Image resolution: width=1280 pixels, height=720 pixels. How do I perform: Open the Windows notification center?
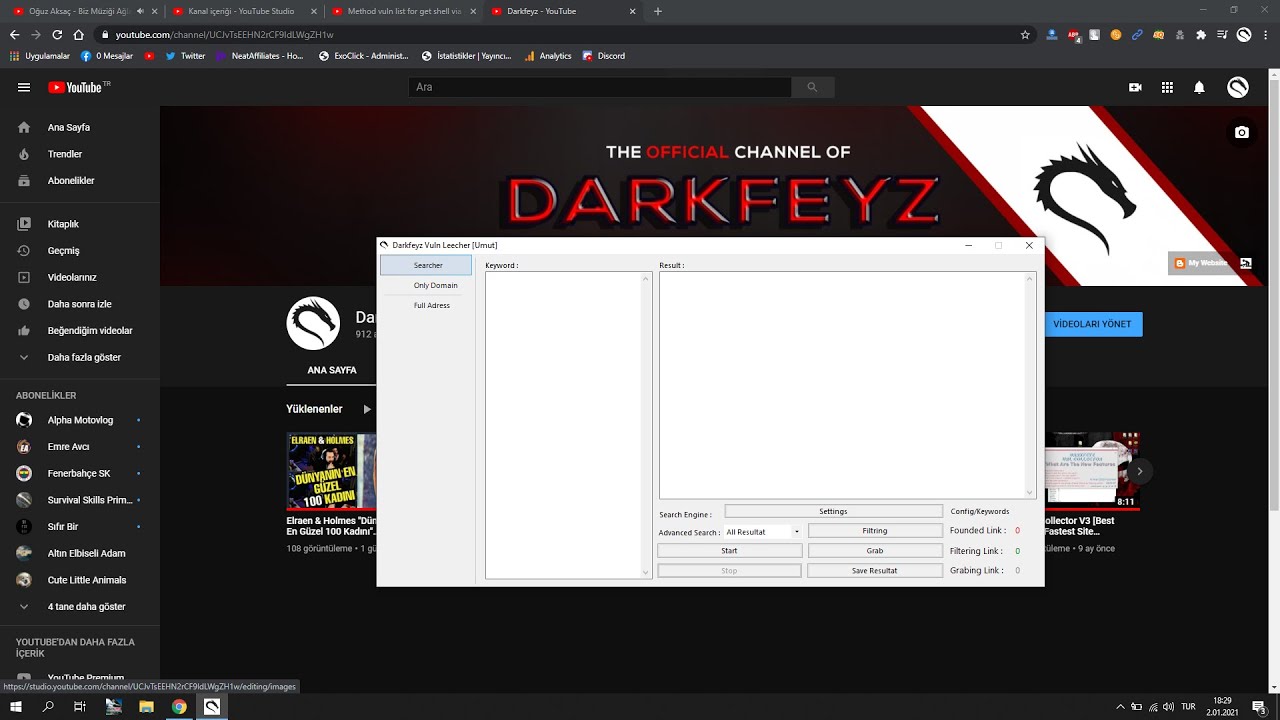1259,706
